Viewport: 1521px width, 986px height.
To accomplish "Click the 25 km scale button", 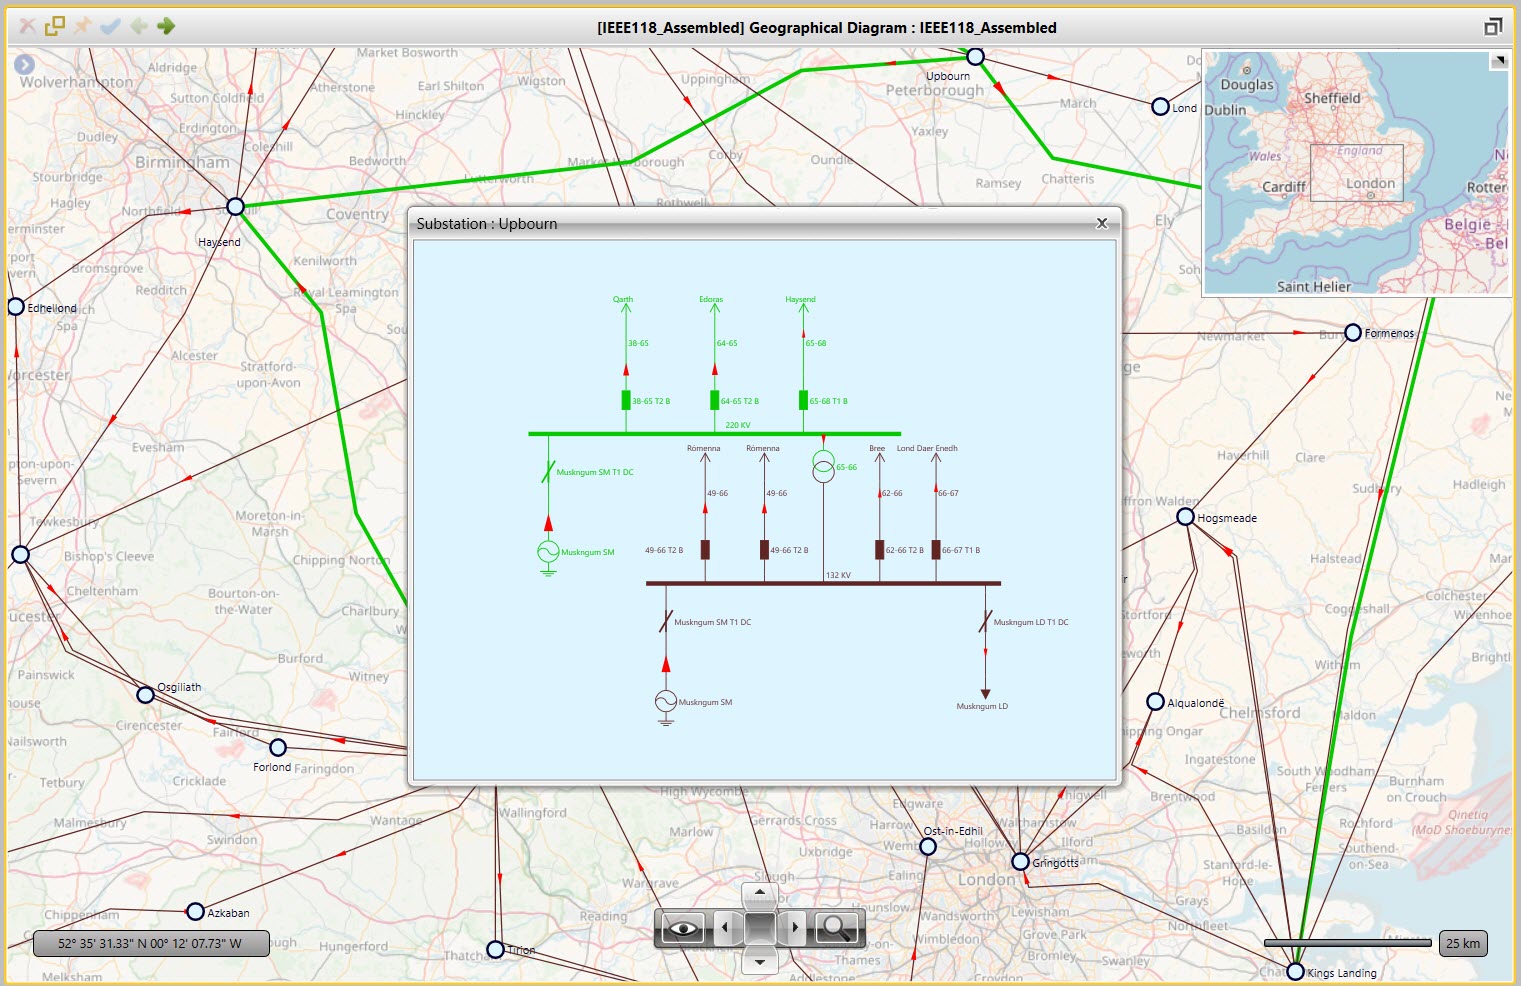I will pyautogui.click(x=1463, y=943).
